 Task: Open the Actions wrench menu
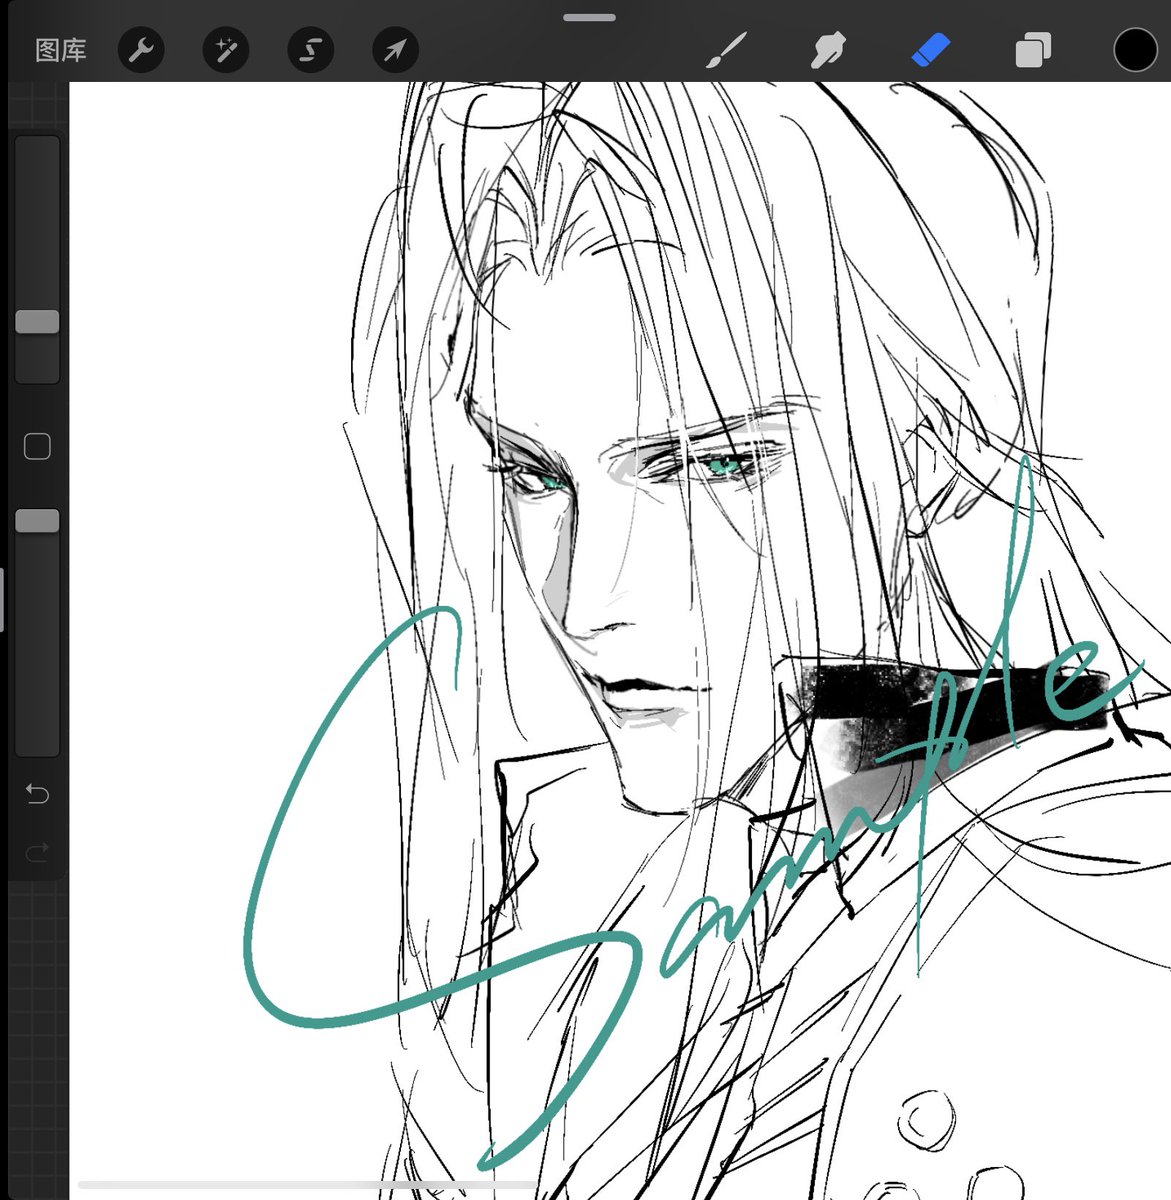141,50
